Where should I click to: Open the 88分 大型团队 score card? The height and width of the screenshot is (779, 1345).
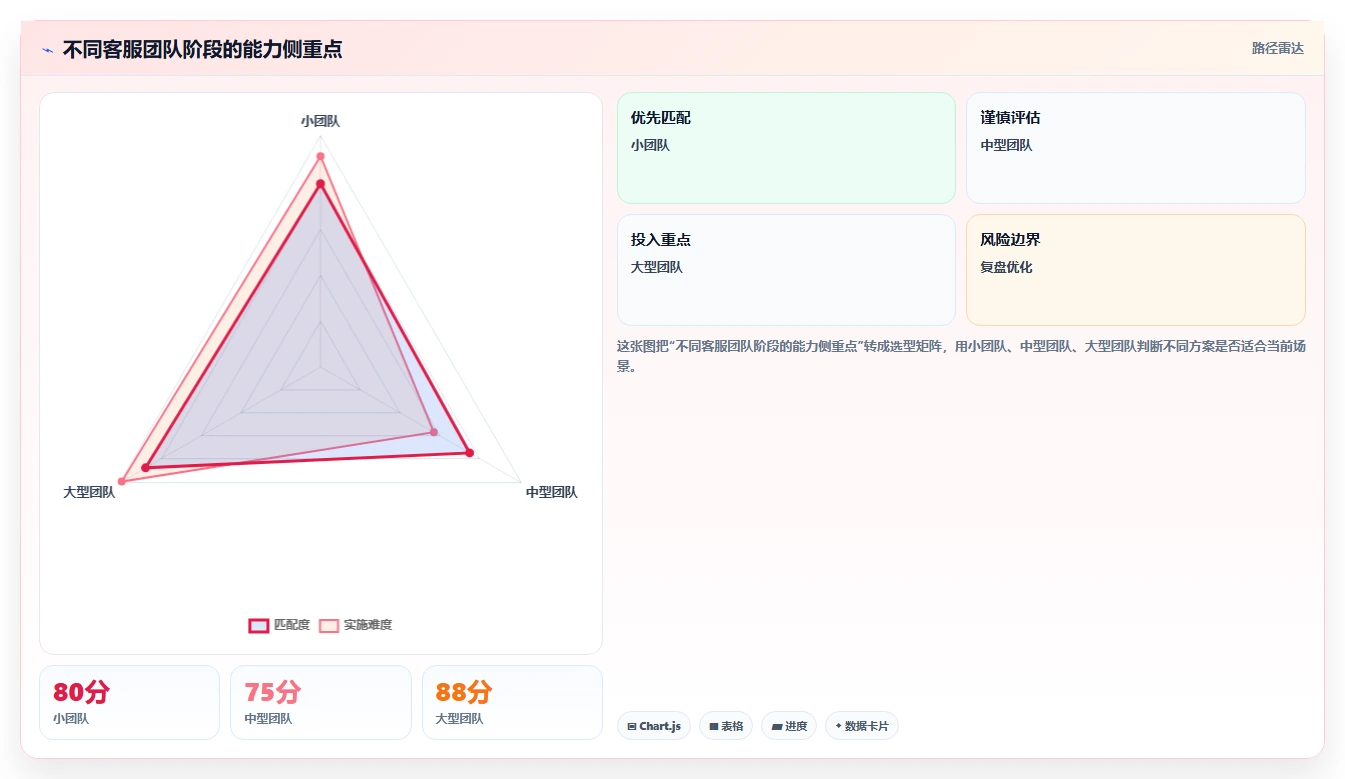pyautogui.click(x=512, y=702)
